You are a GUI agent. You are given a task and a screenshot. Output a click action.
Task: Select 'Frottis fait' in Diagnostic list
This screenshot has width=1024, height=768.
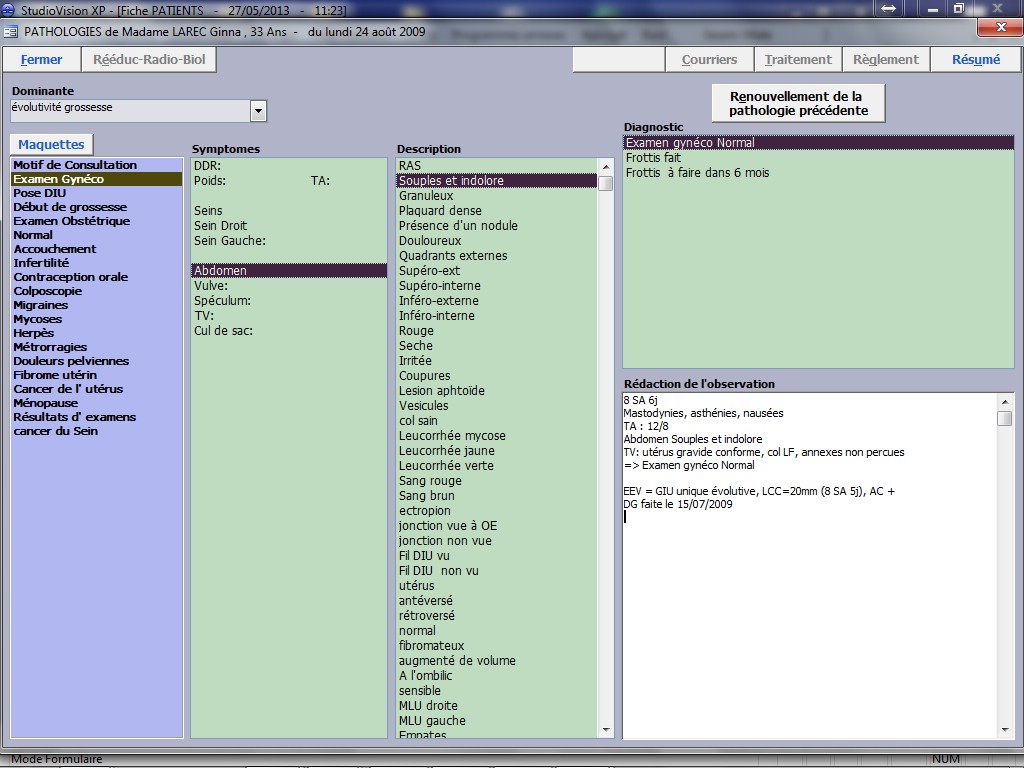point(653,158)
